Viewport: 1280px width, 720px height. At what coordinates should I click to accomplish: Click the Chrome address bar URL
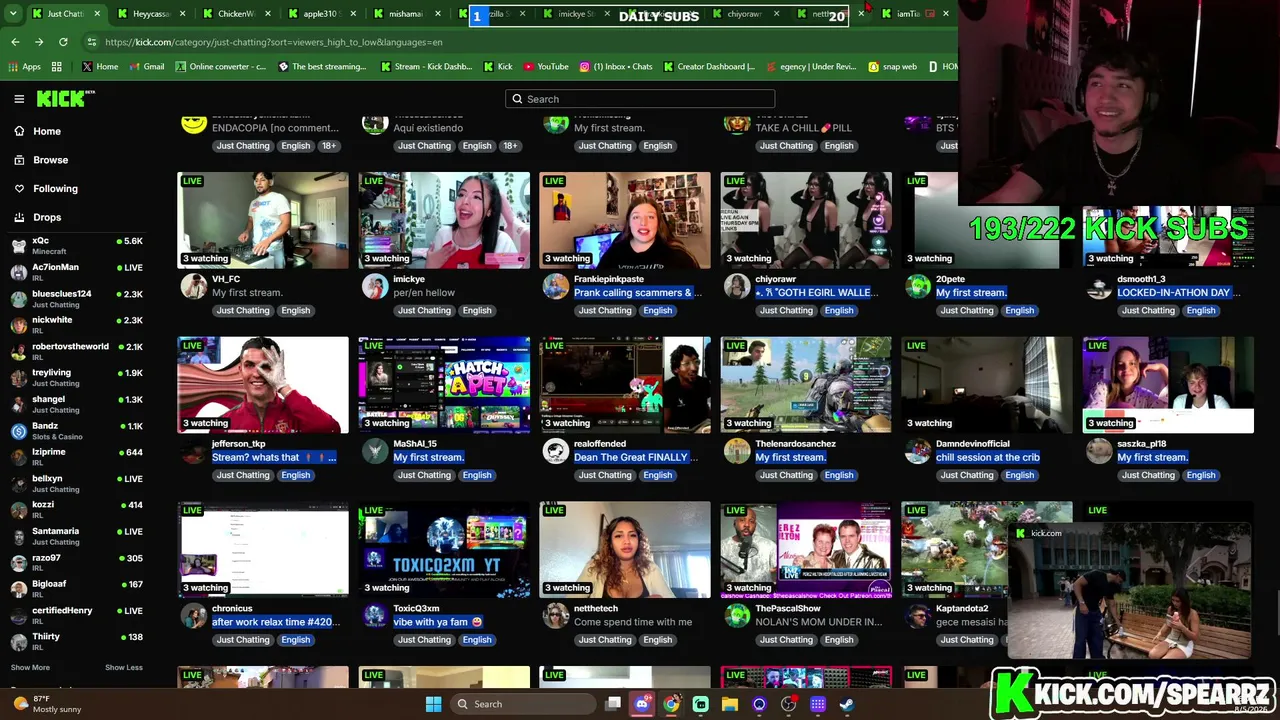click(x=273, y=42)
